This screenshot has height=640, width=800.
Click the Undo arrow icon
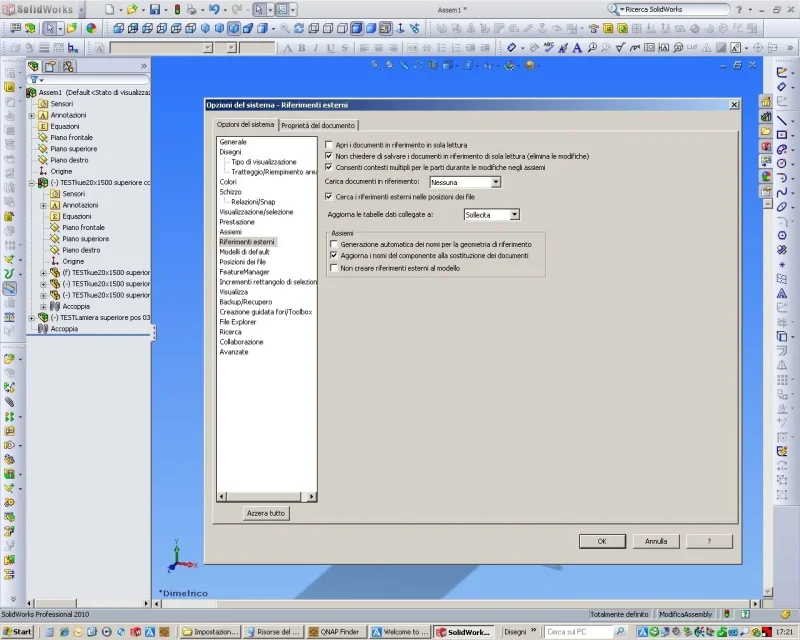pos(214,9)
